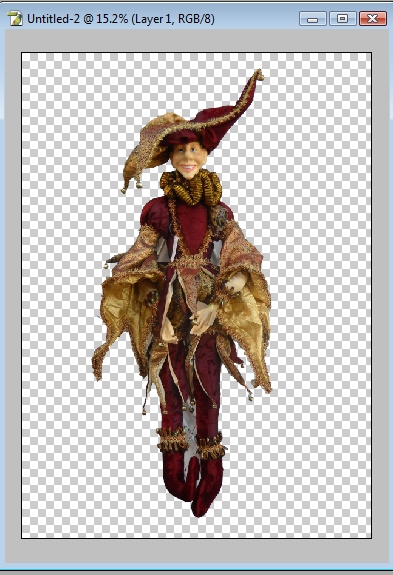Maximize the Untitled-2 document window
The image size is (393, 575).
pos(342,18)
